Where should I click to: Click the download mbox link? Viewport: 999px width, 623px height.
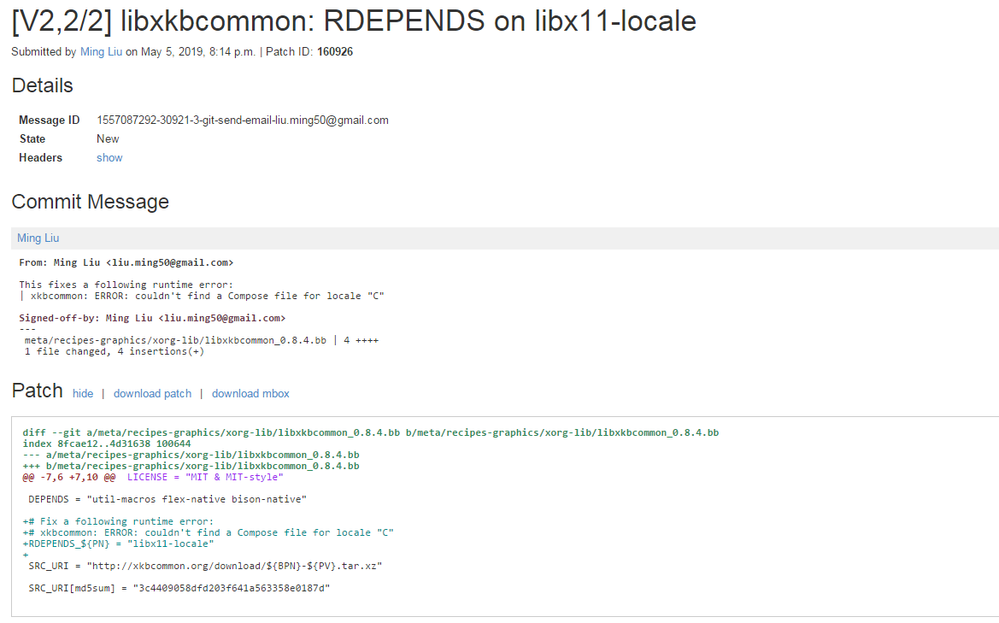click(250, 394)
